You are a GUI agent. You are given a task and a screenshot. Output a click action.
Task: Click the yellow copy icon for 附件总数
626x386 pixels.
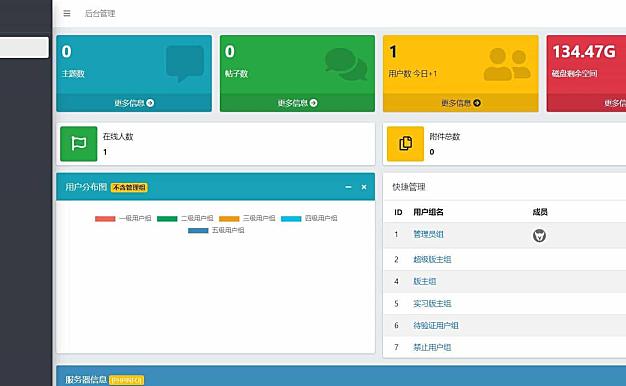[x=406, y=144]
